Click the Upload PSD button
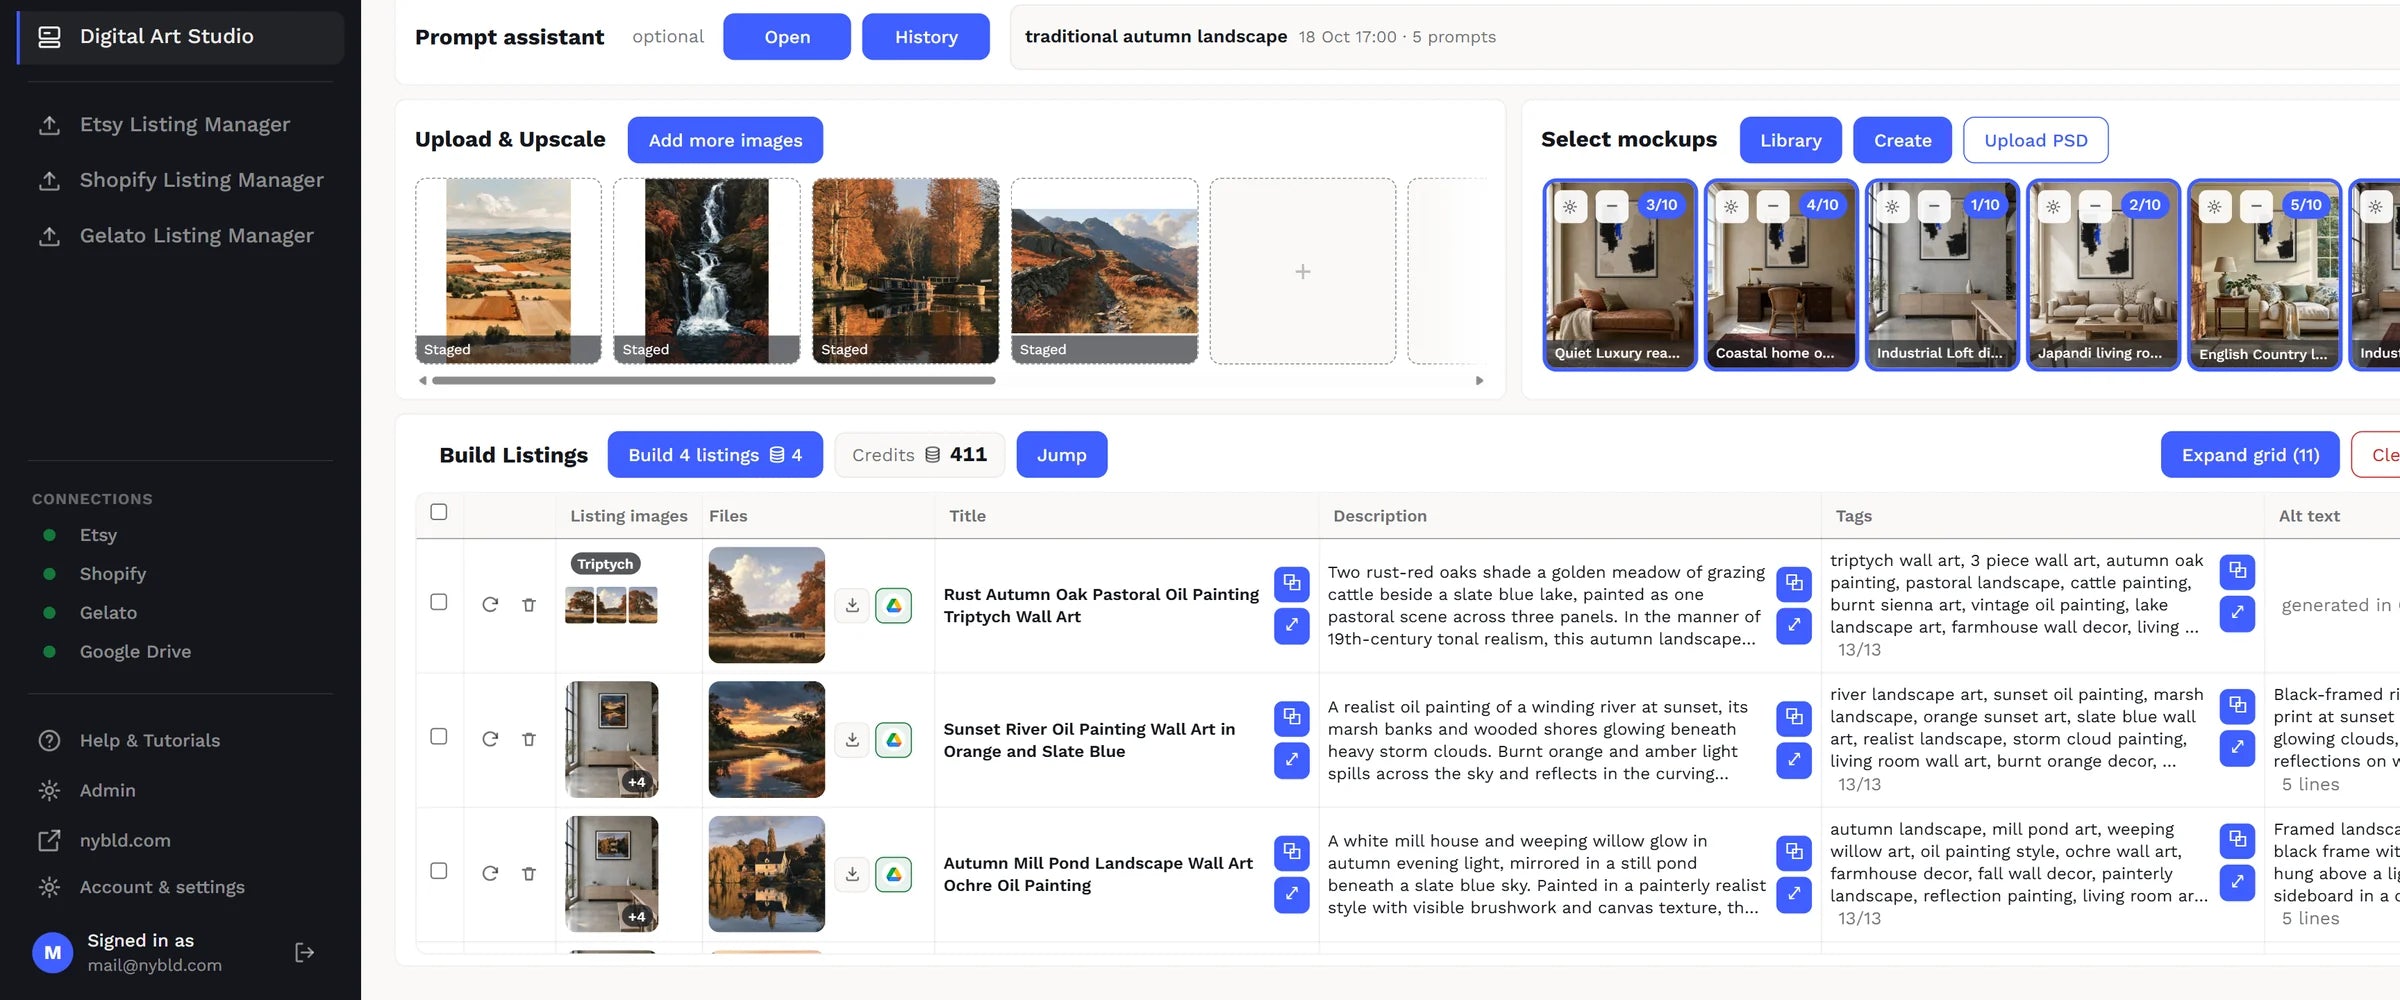 tap(2035, 140)
